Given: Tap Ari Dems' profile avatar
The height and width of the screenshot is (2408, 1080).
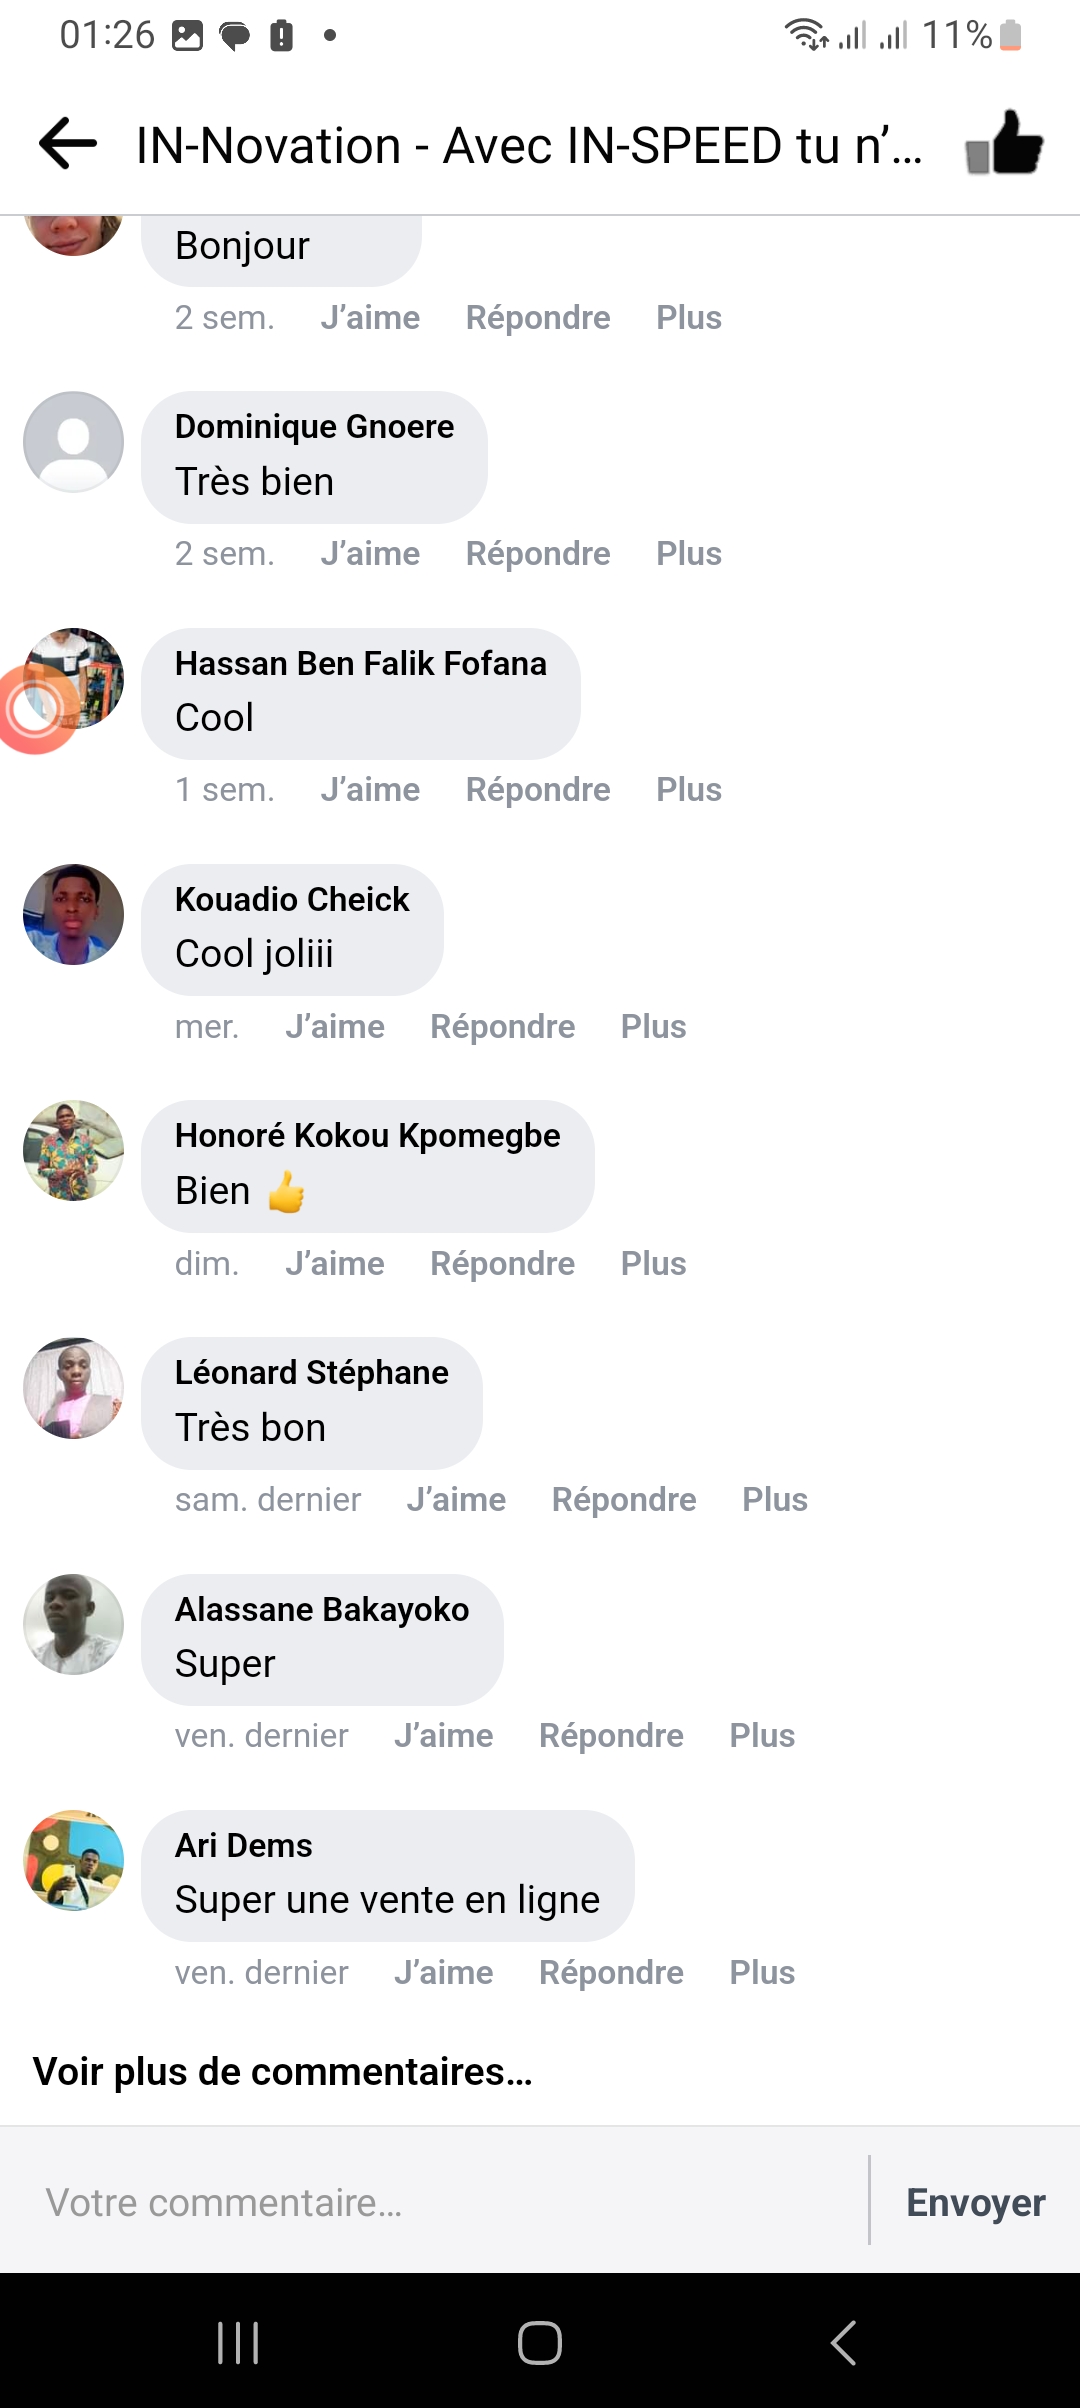Looking at the screenshot, I should coord(73,1860).
